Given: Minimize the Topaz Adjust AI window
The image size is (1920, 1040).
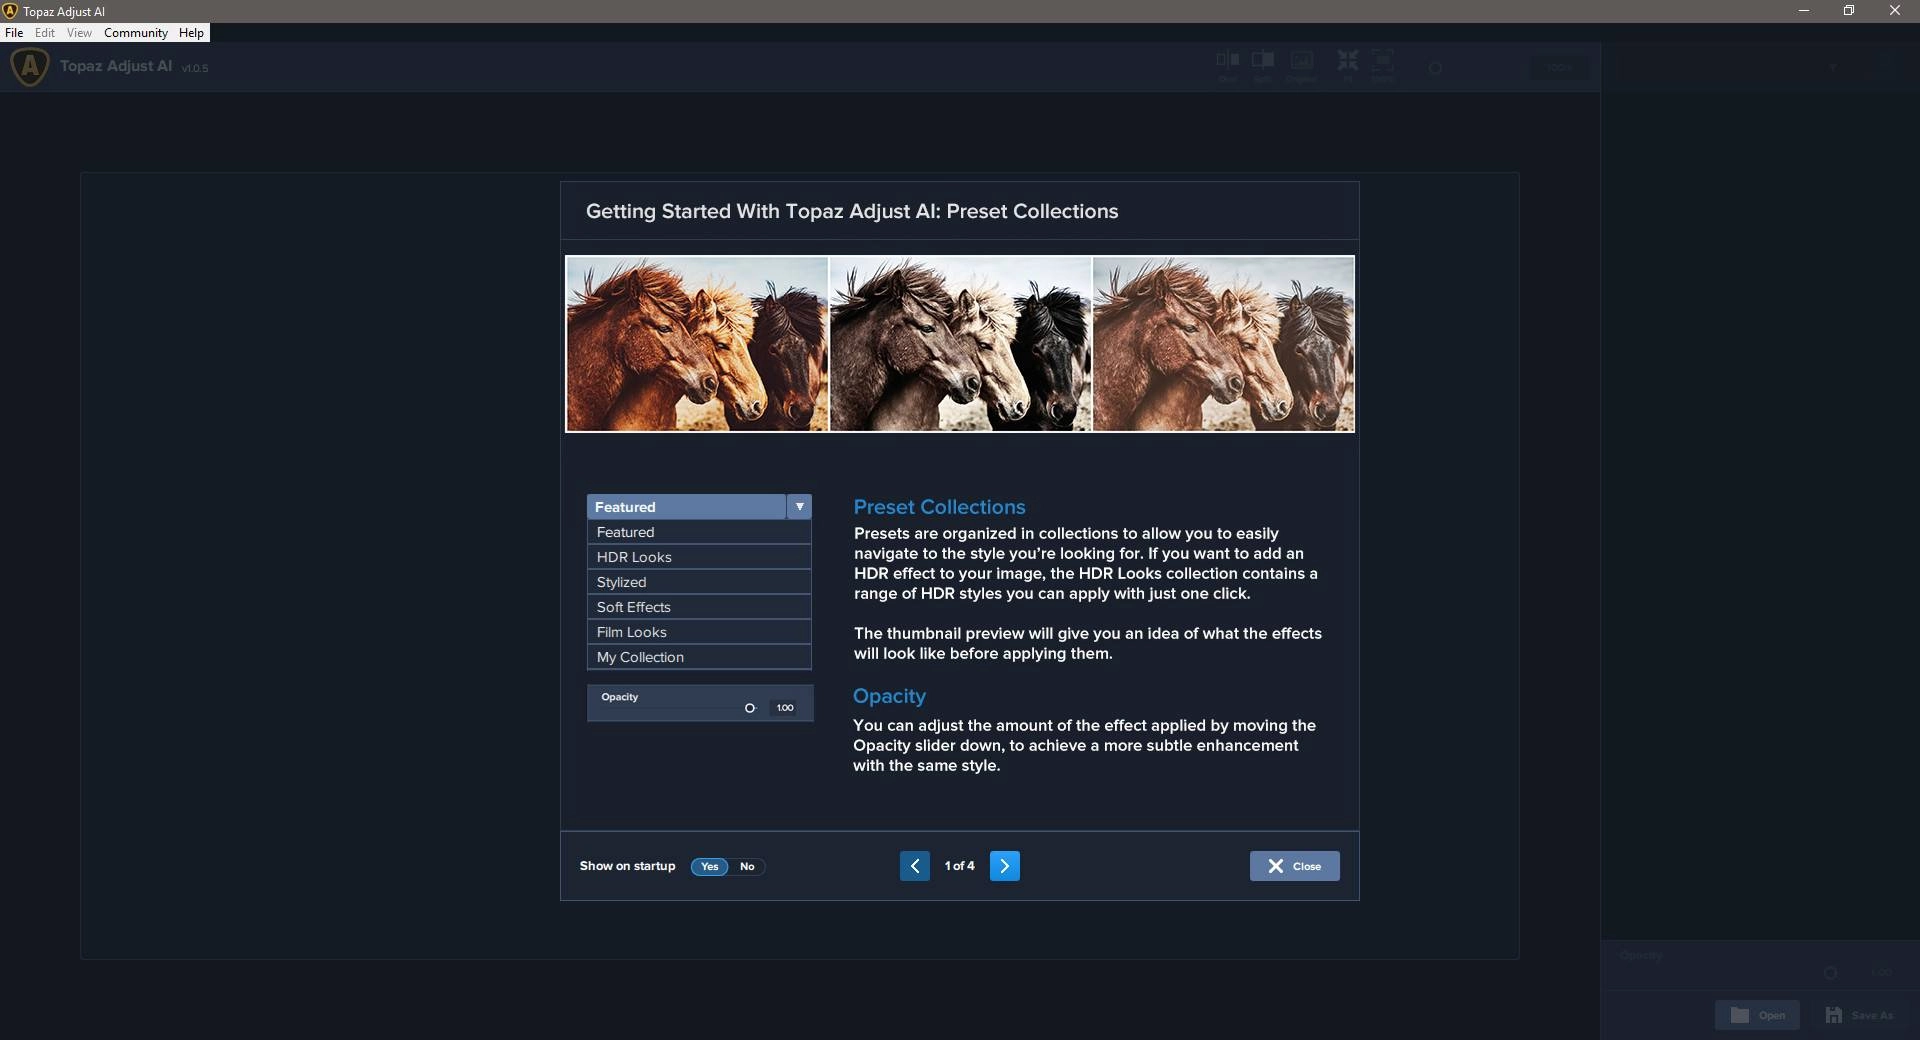Looking at the screenshot, I should 1804,11.
